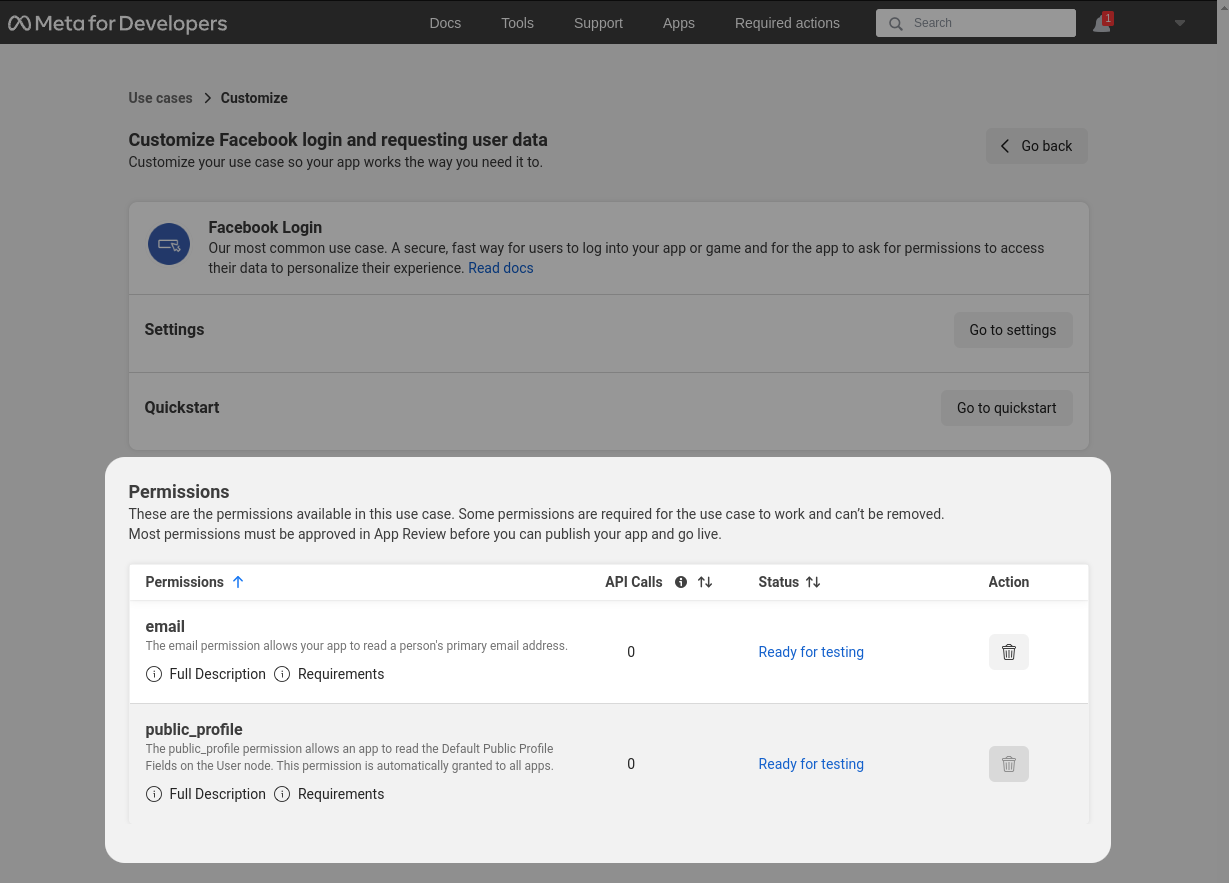Viewport: 1229px width, 883px height.
Task: Delete the email permission via trash icon
Action: pyautogui.click(x=1008, y=651)
